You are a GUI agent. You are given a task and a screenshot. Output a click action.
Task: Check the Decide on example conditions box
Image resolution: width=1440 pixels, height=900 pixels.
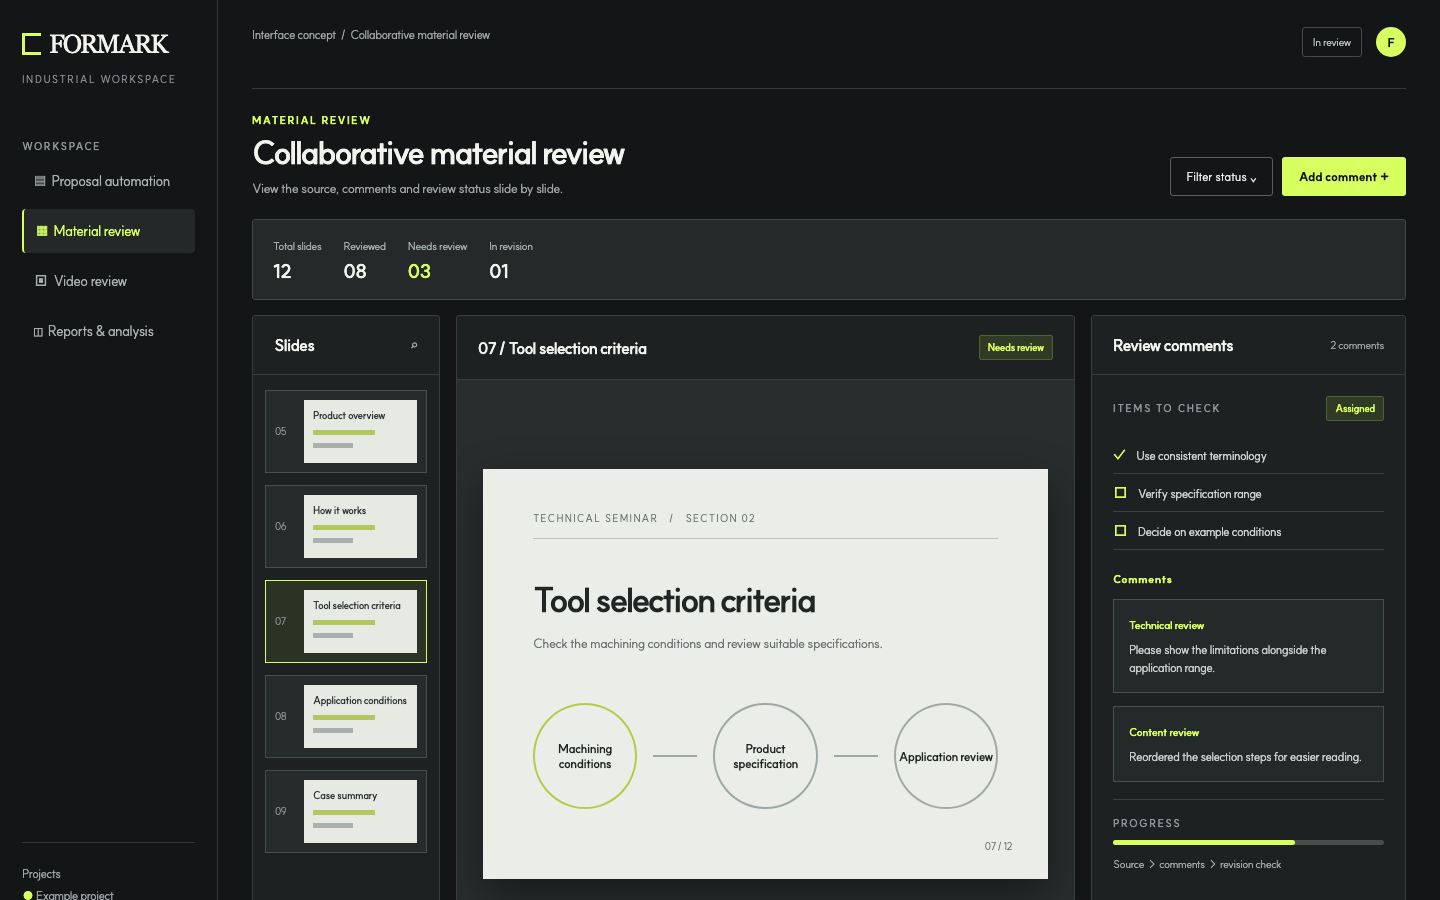1120,531
